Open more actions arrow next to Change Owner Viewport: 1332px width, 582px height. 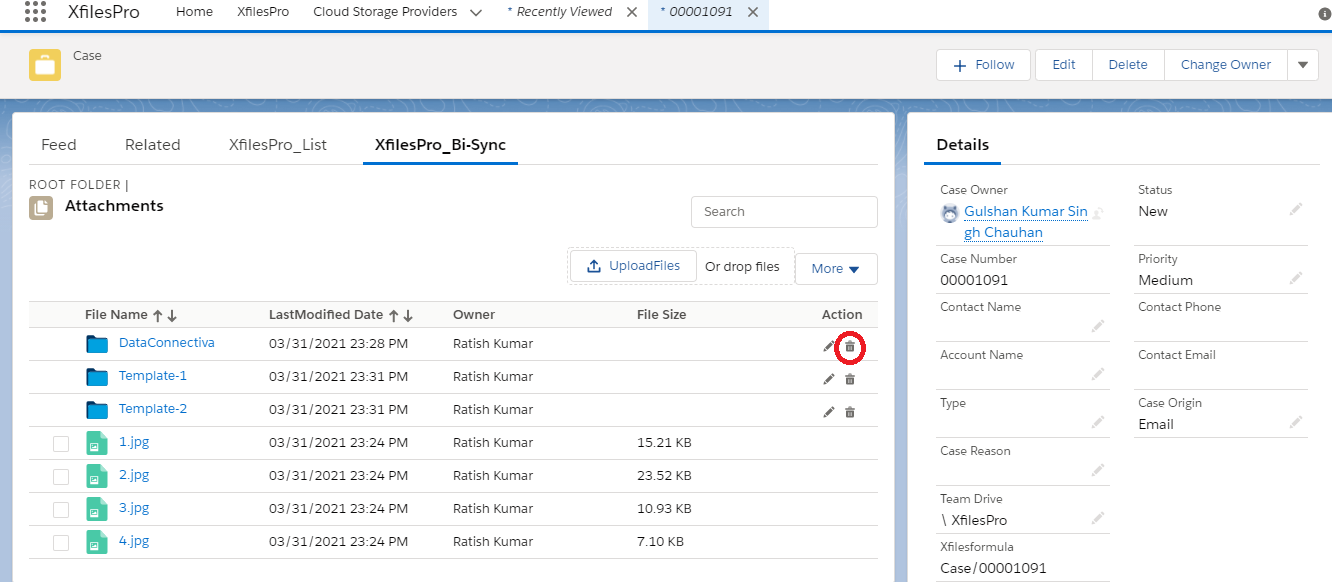[x=1302, y=65]
